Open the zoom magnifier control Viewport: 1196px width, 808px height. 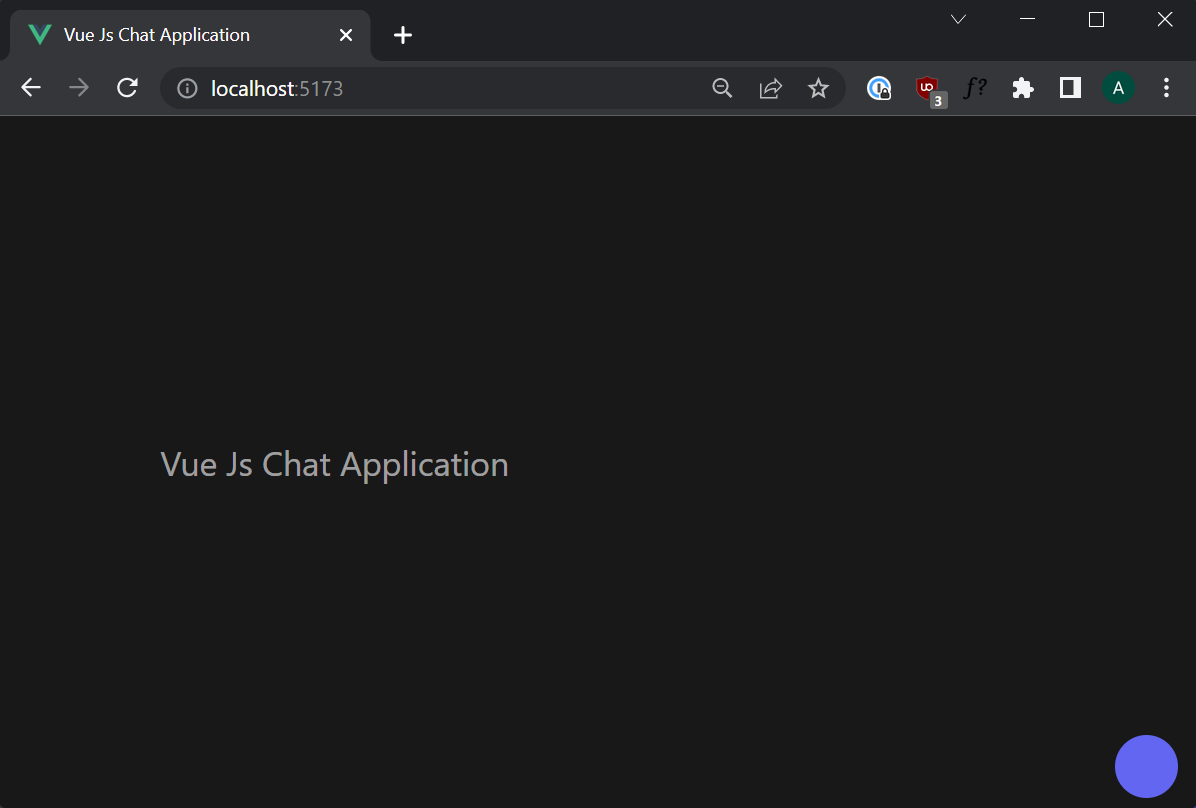coord(722,89)
